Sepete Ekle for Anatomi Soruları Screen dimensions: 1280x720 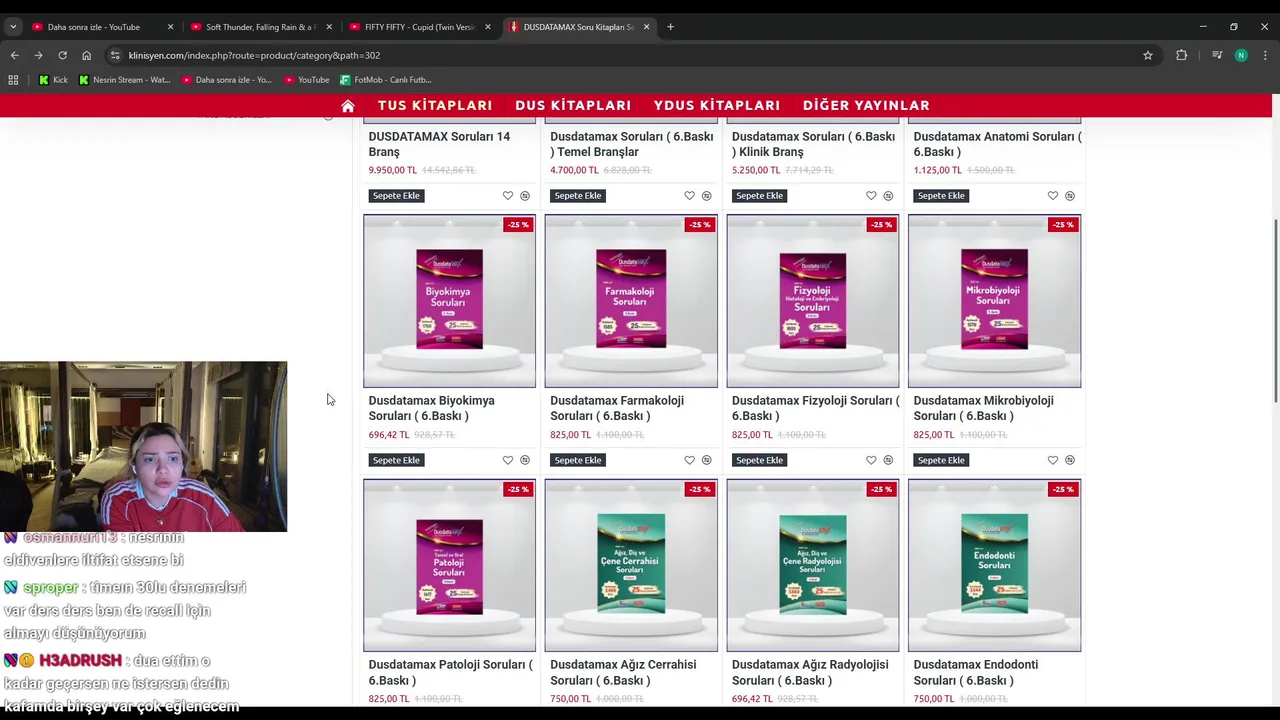(941, 196)
